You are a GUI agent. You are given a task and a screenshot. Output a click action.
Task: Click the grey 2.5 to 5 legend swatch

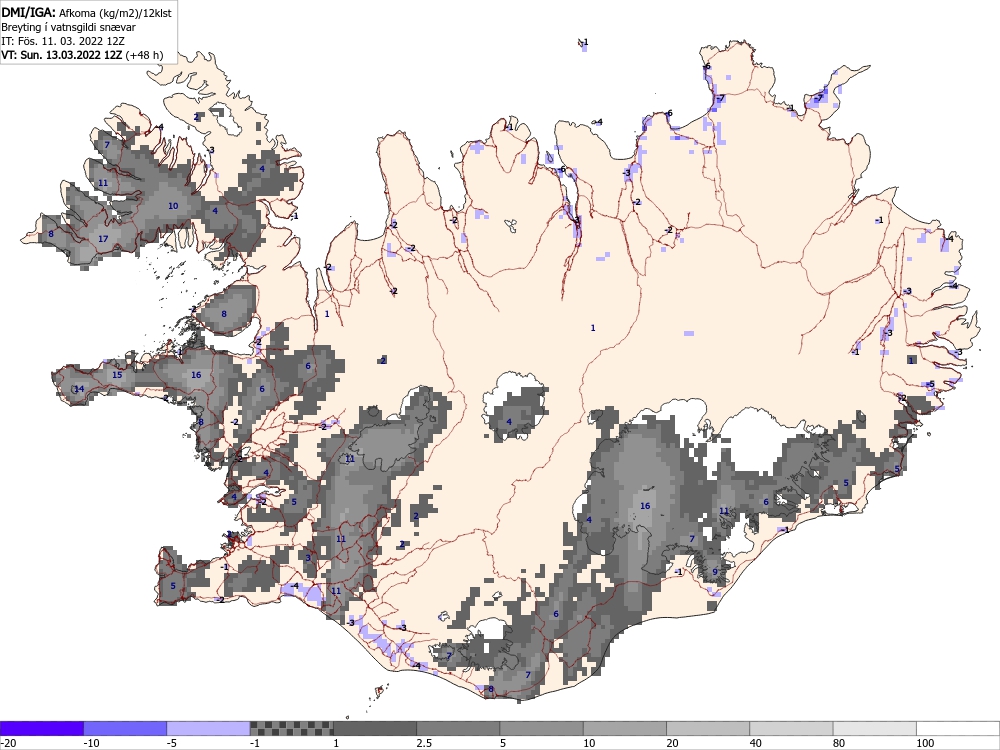coord(458,728)
